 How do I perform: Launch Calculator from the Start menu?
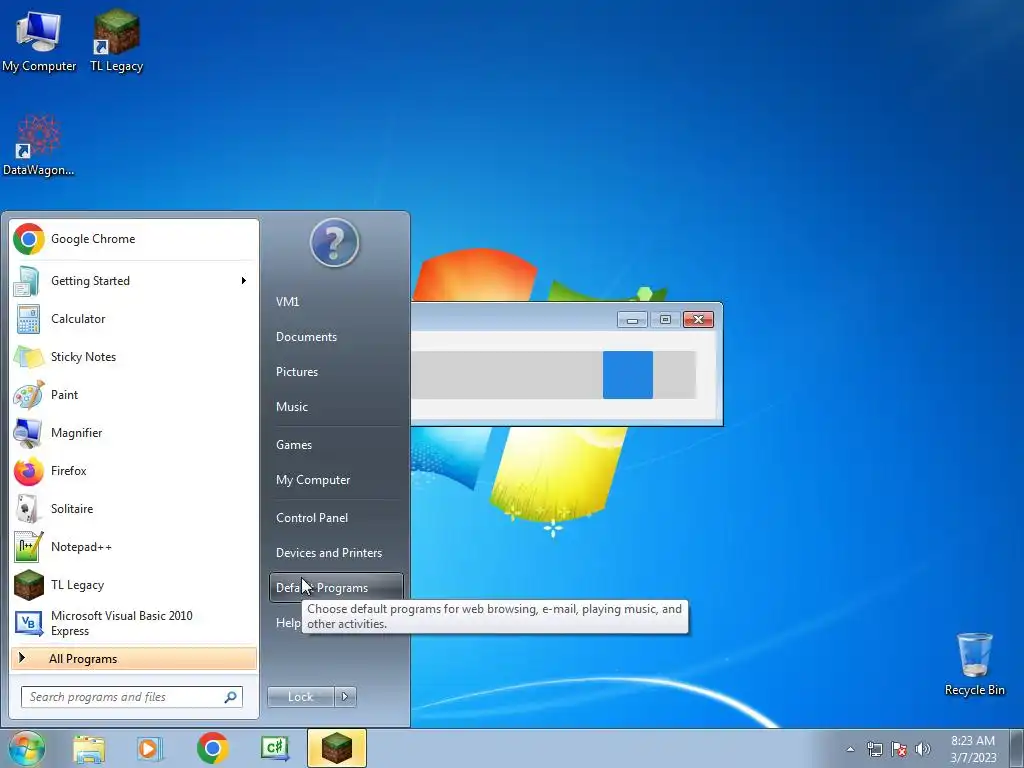coord(134,319)
